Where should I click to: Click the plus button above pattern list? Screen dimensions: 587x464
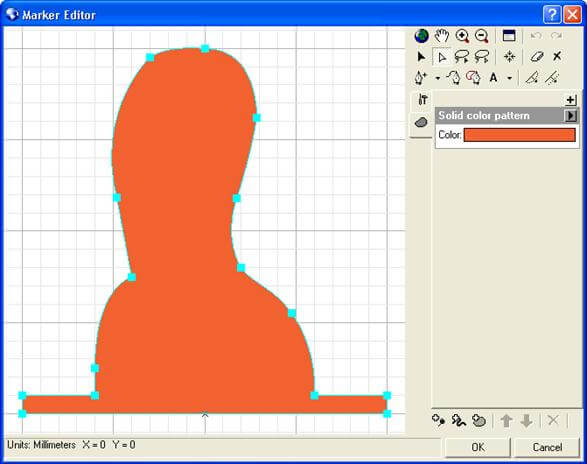[570, 100]
